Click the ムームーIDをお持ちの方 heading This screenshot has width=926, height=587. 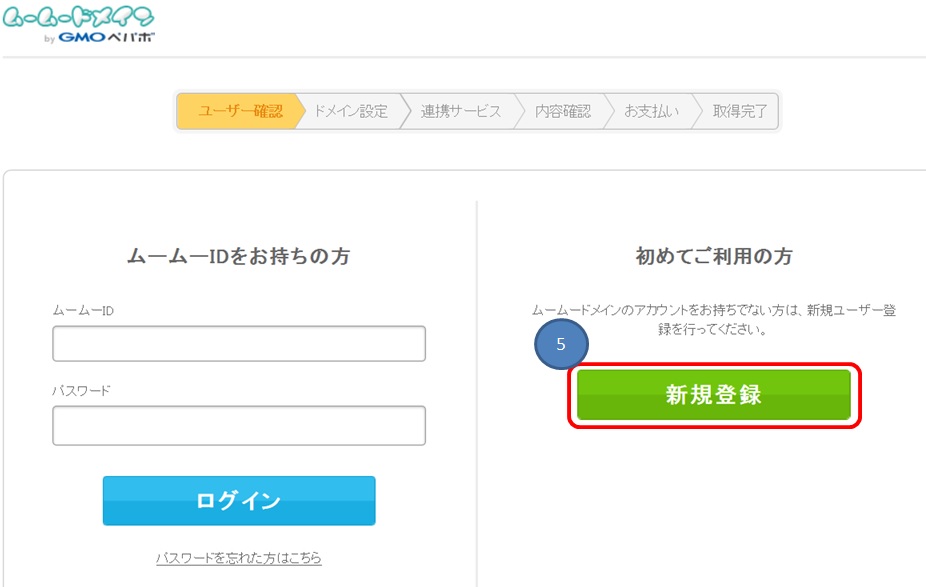click(x=238, y=257)
